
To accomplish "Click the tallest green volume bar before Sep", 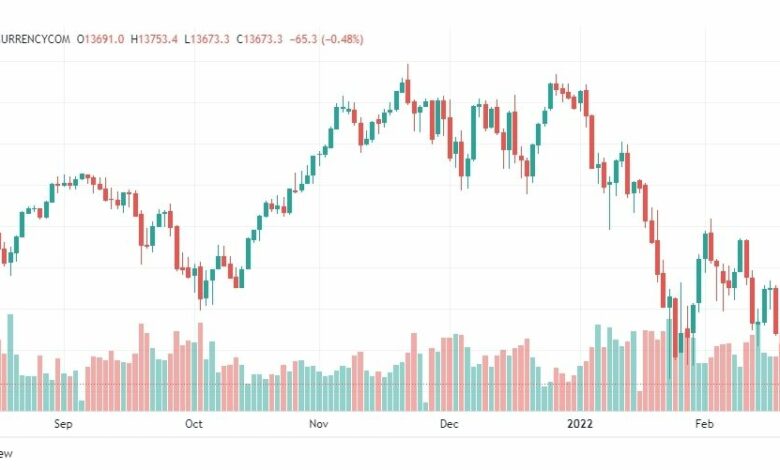I will 10,362.
